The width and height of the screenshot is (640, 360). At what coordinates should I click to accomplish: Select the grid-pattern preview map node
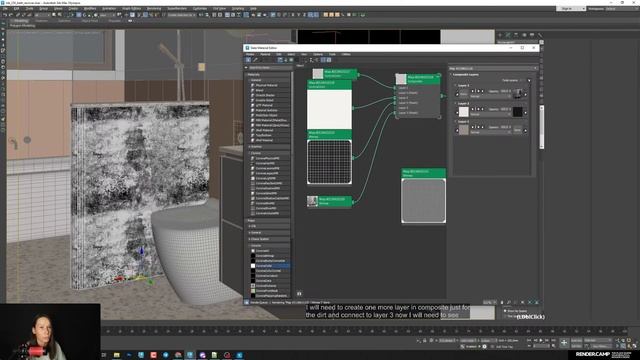point(329,157)
